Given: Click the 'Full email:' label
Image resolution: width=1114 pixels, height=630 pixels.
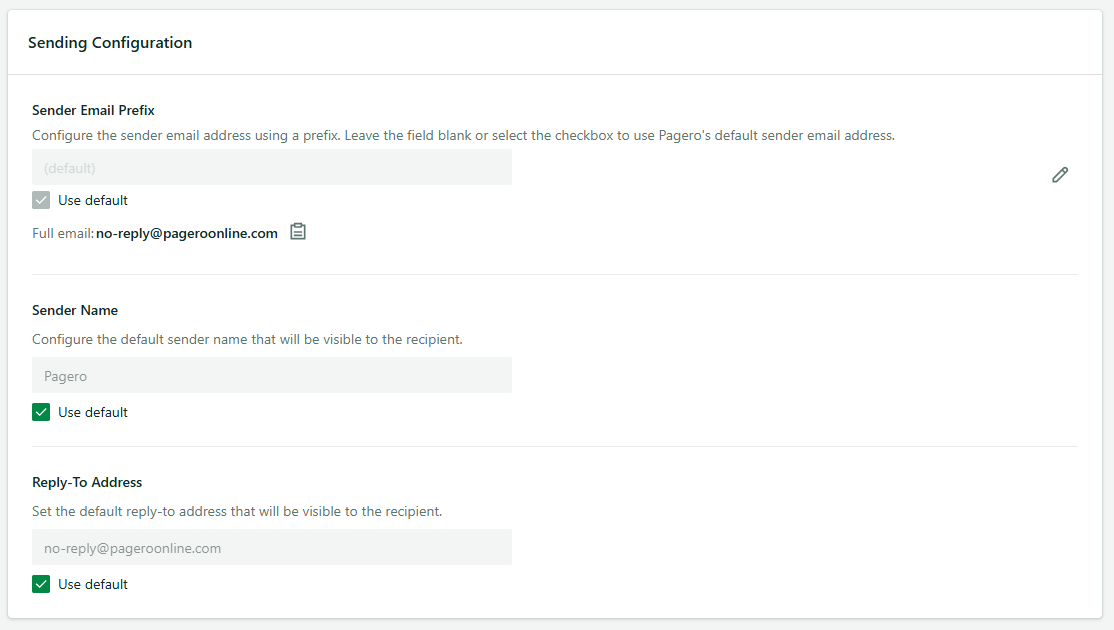Looking at the screenshot, I should click(63, 233).
